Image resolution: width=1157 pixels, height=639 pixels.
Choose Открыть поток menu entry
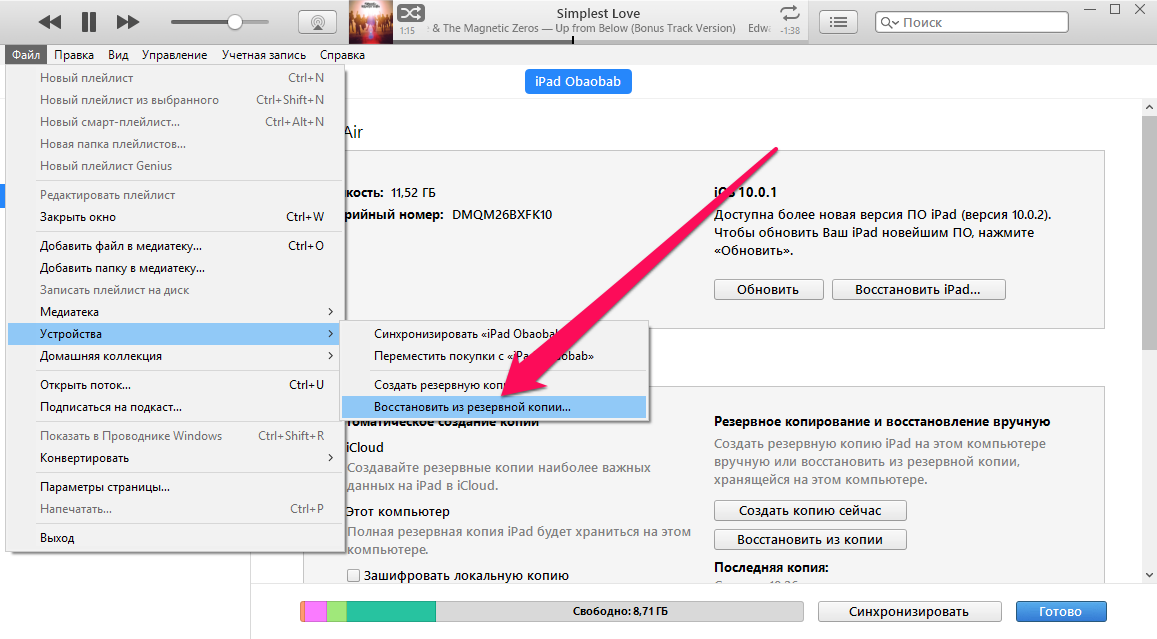175,384
